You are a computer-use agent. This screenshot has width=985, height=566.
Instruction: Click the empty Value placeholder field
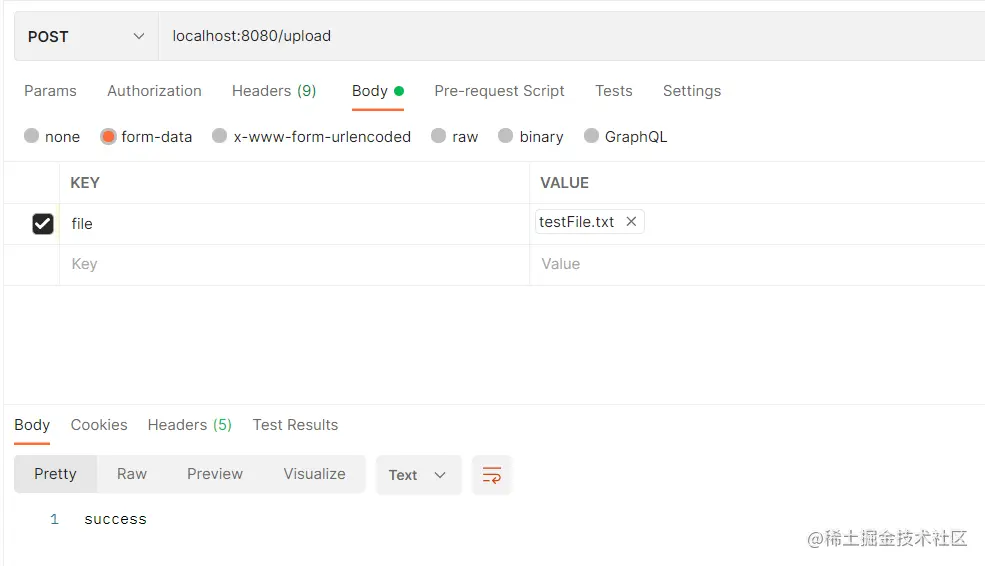point(757,264)
